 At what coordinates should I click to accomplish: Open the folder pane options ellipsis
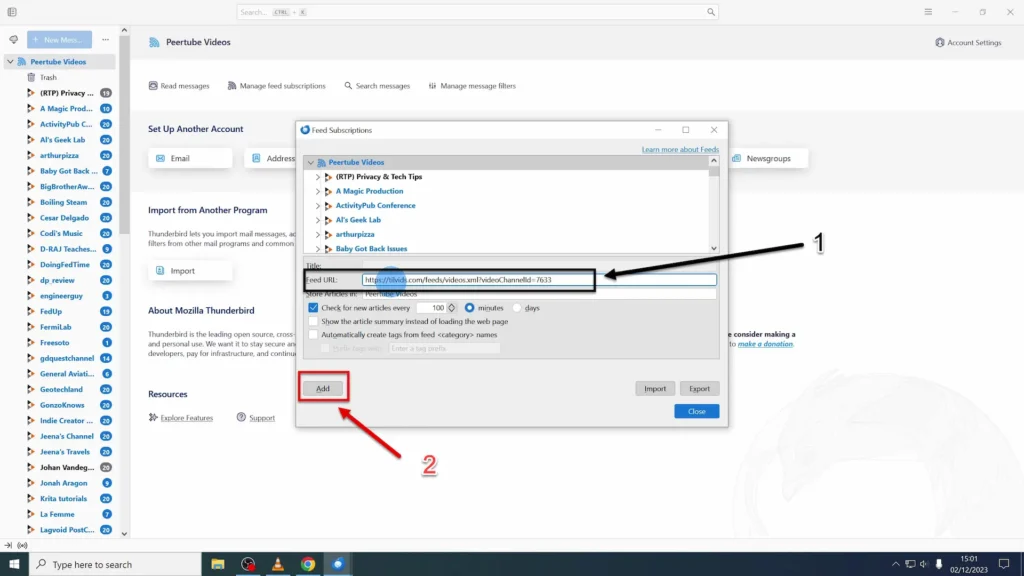tap(105, 40)
